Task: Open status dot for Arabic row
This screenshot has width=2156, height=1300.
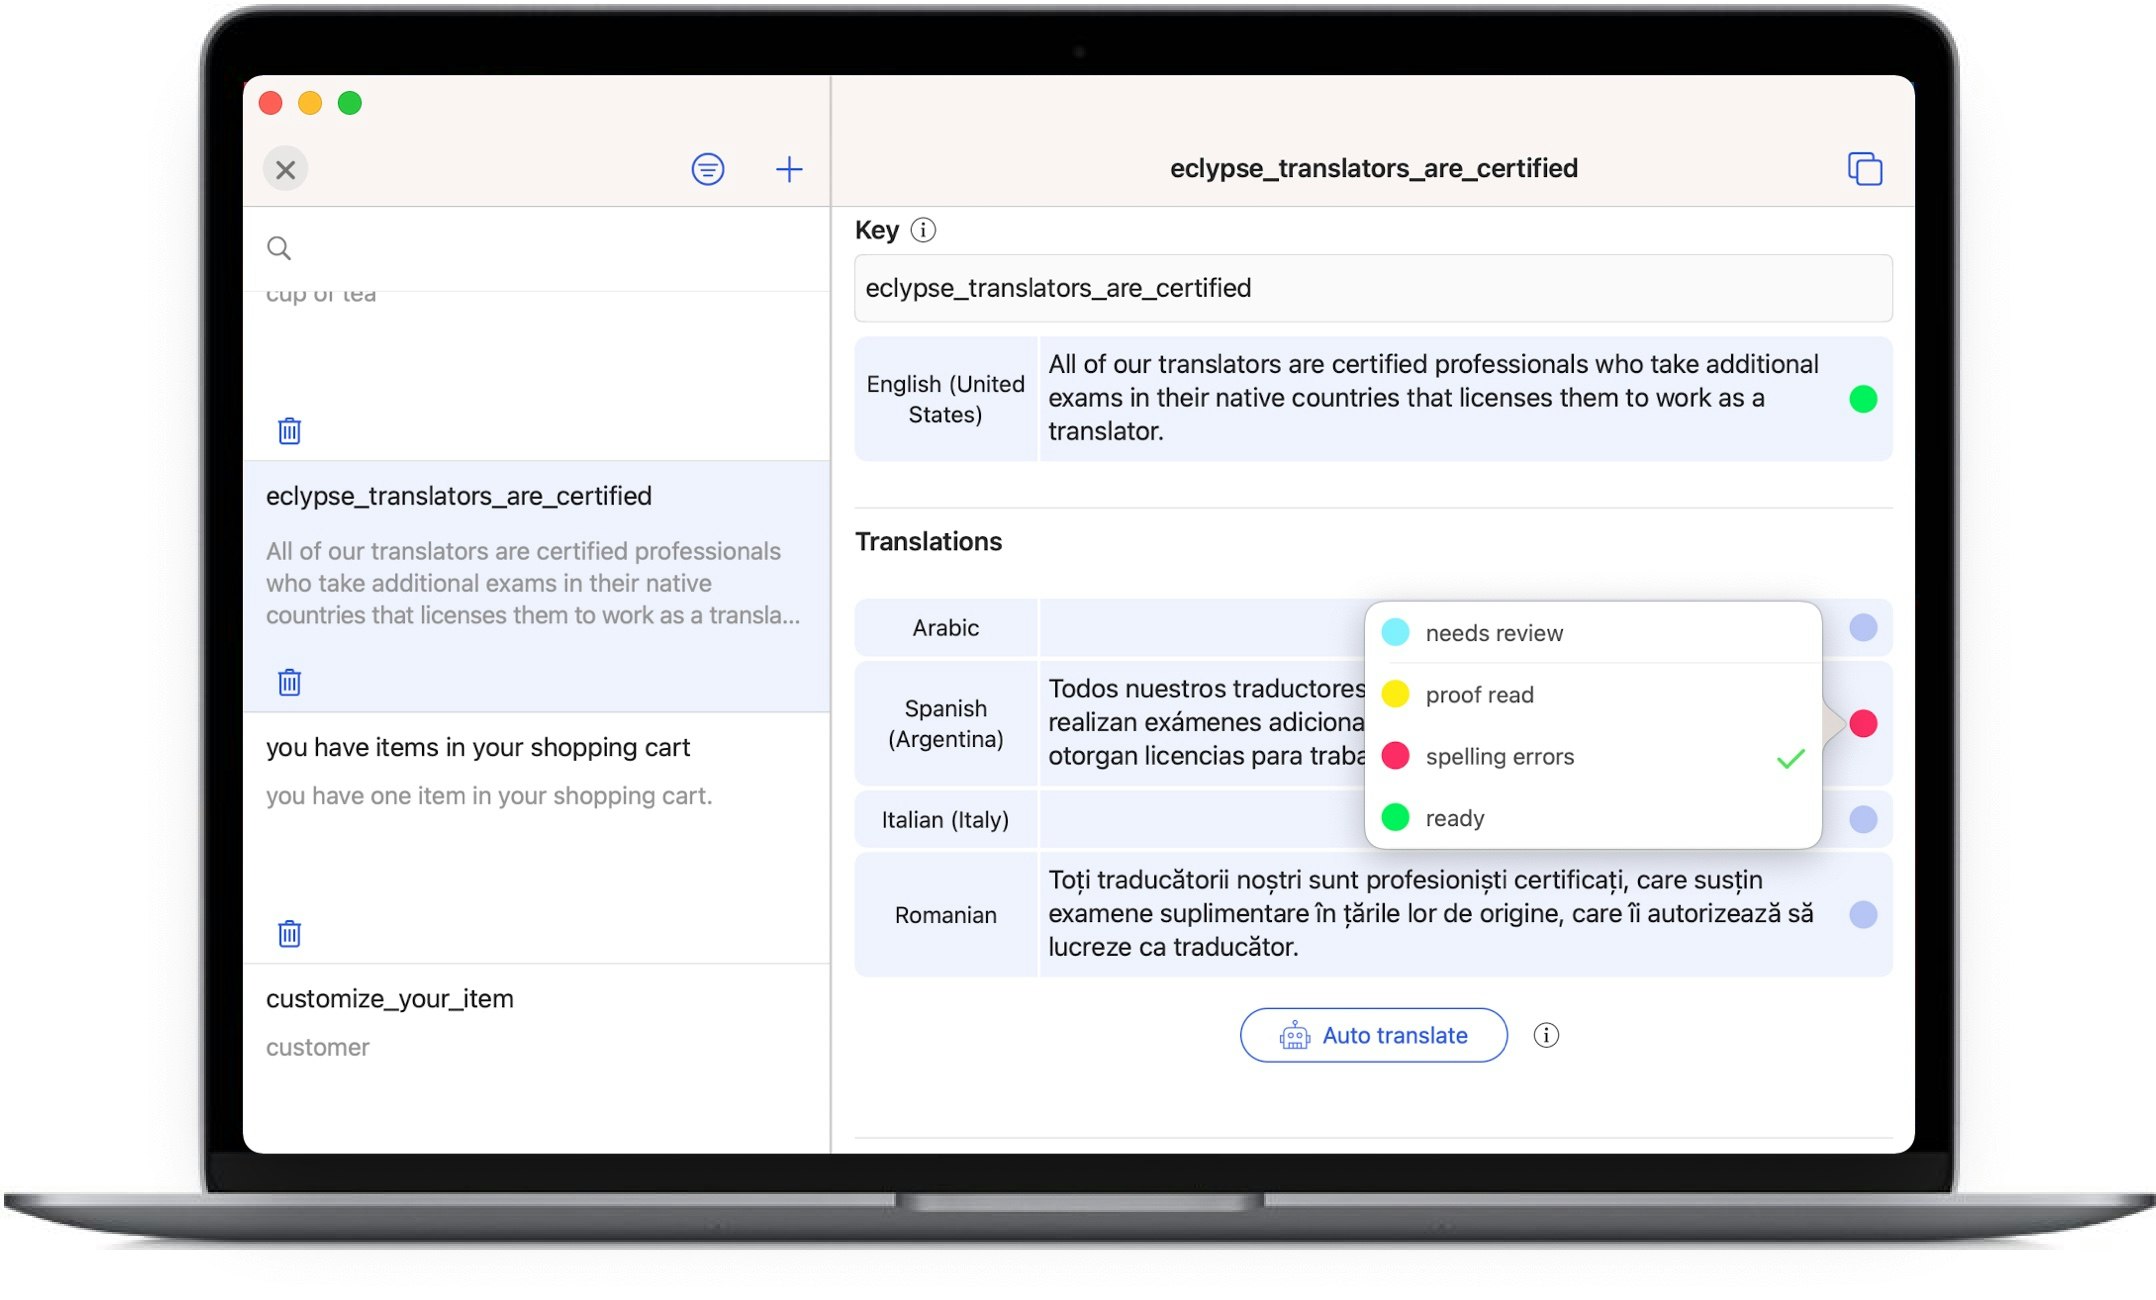Action: point(1863,628)
